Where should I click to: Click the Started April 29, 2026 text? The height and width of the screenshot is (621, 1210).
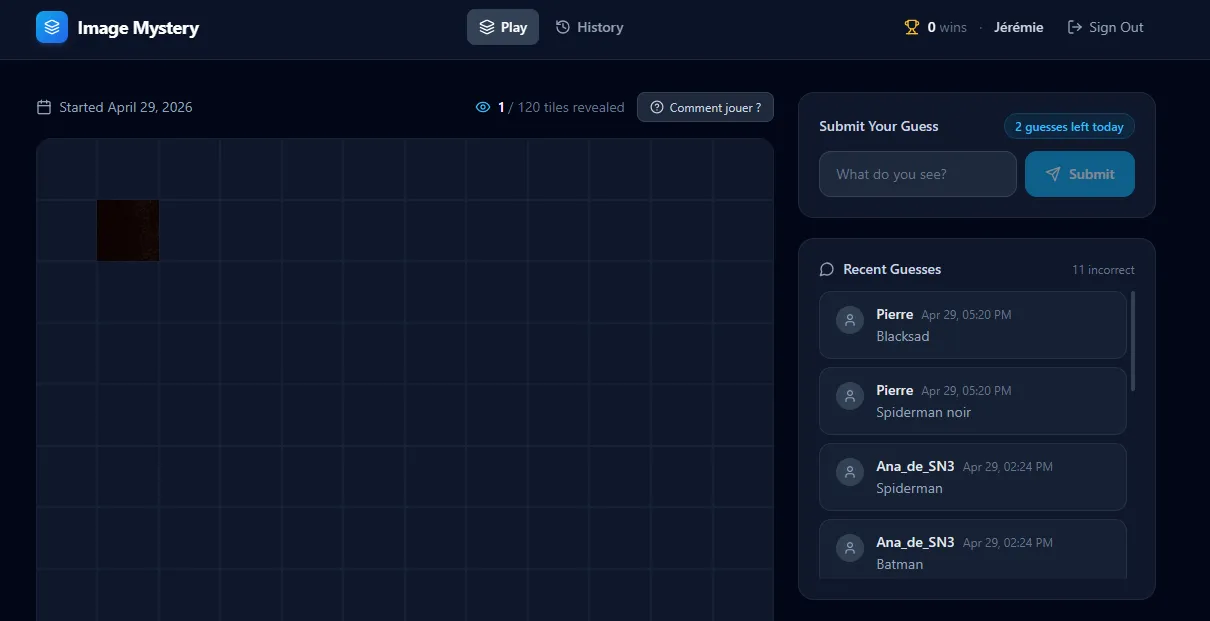click(126, 107)
